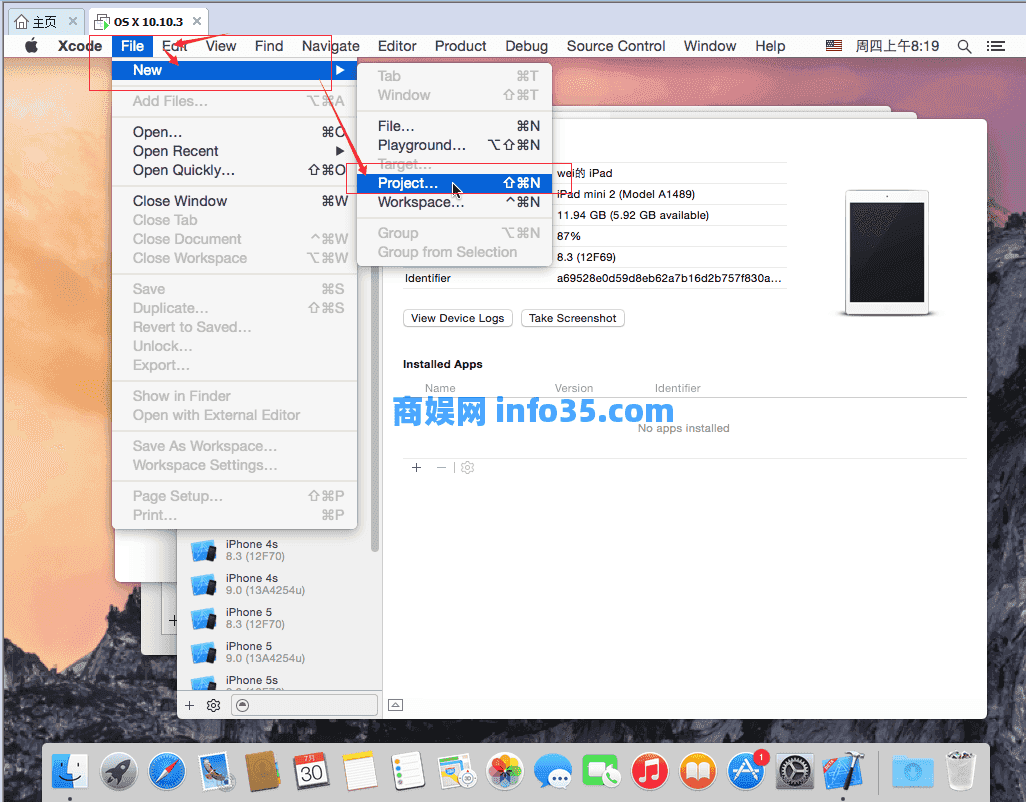Viewport: 1026px width, 802px height.
Task: Open the Source Control menu
Action: tap(616, 46)
